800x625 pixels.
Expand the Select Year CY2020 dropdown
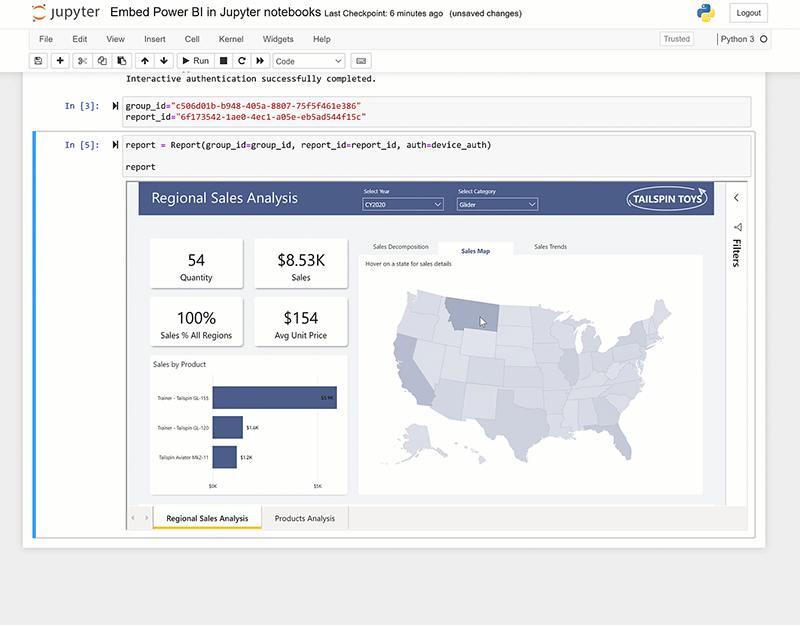[402, 204]
